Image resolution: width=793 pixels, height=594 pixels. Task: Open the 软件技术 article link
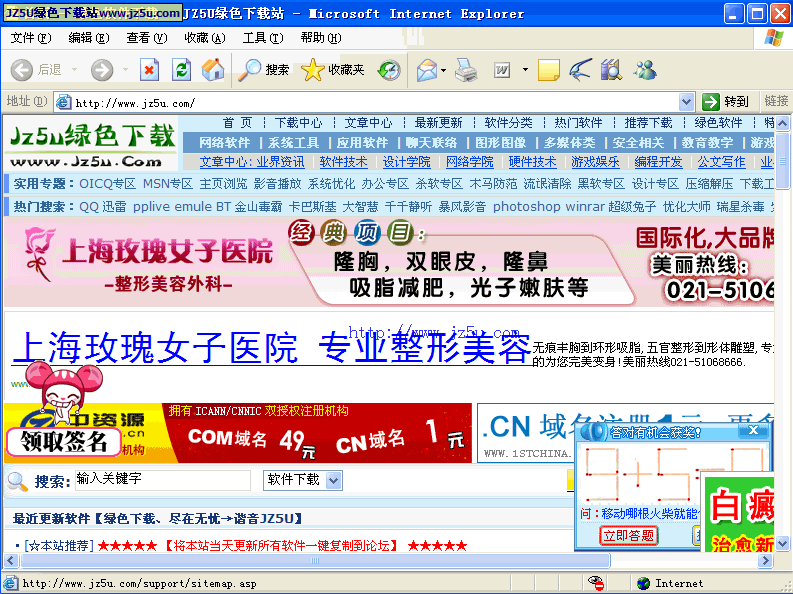(x=343, y=162)
